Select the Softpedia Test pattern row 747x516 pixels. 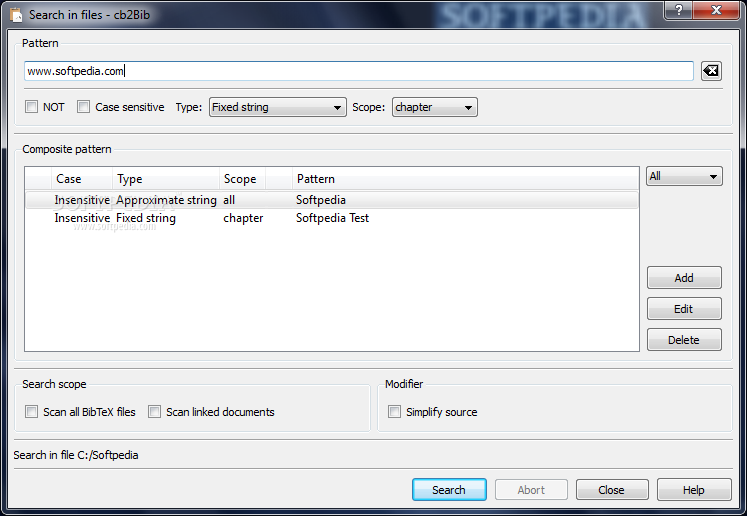pyautogui.click(x=332, y=218)
